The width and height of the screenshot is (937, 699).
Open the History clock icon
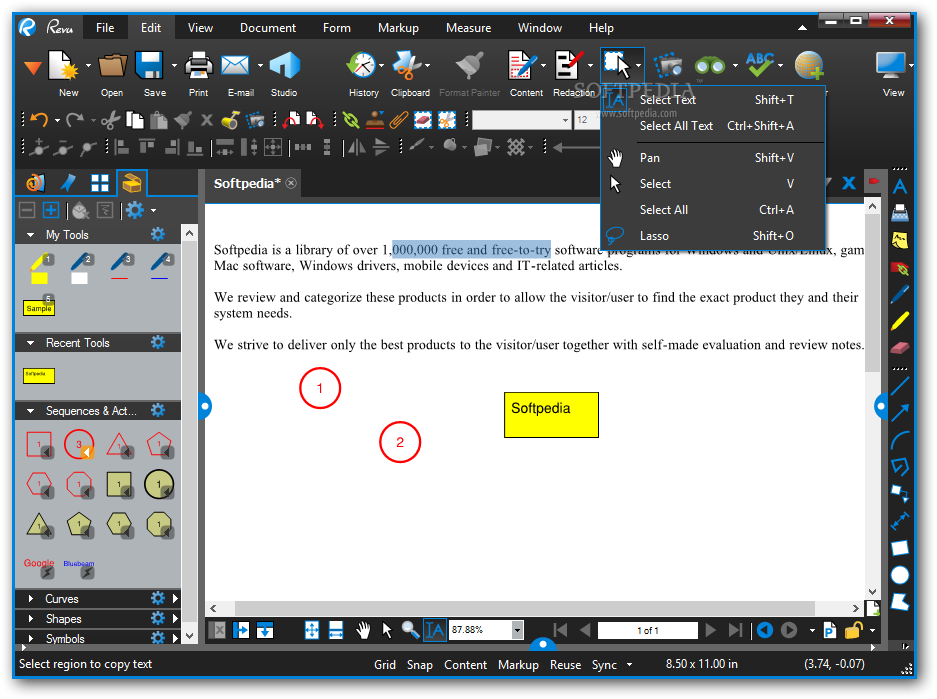362,66
